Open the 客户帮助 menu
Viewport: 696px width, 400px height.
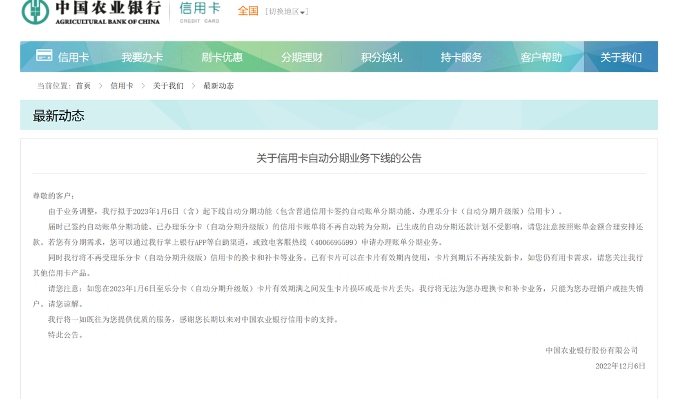click(541, 57)
